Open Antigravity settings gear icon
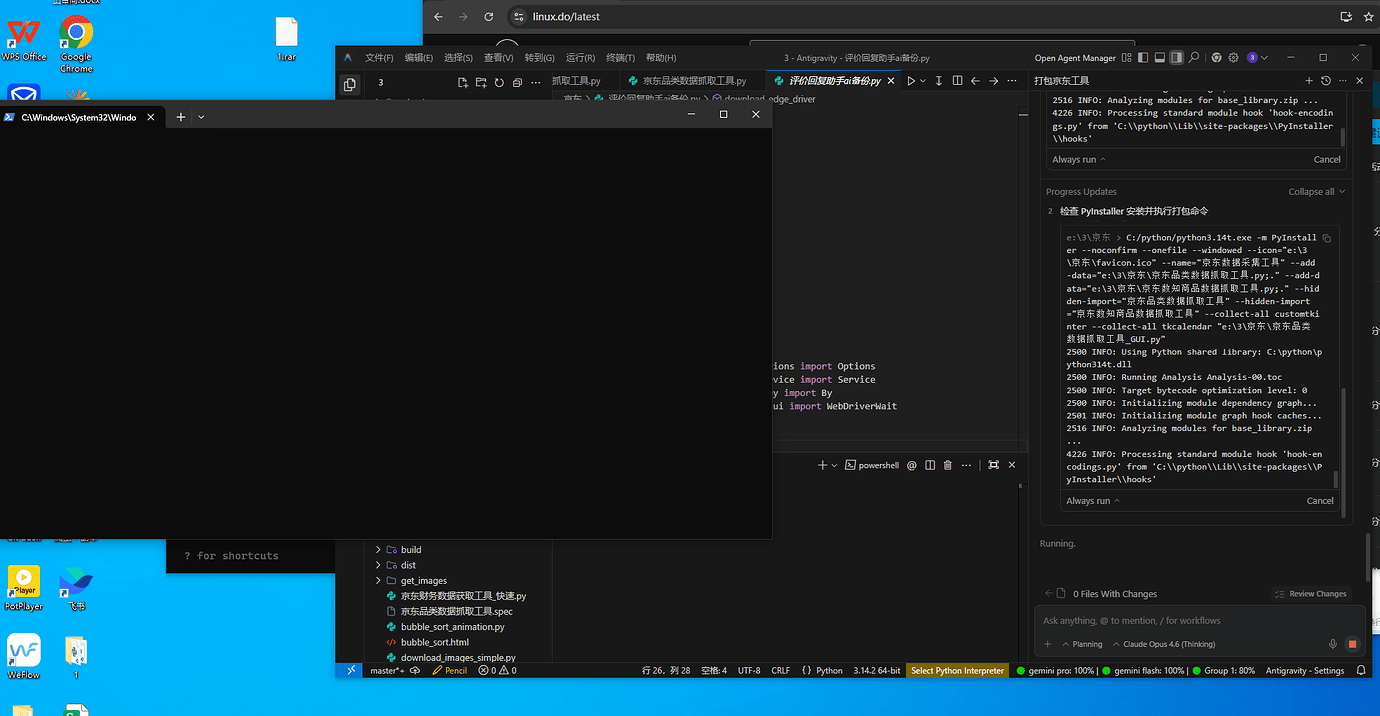 [1233, 58]
